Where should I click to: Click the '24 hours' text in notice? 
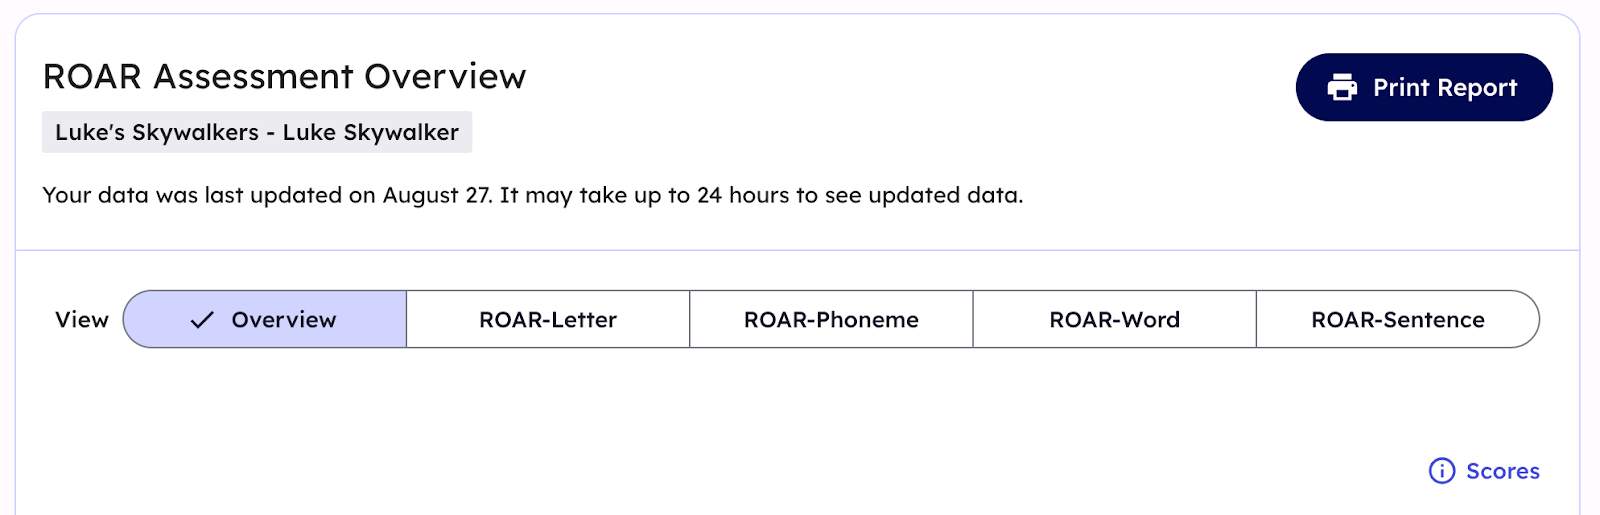(743, 195)
